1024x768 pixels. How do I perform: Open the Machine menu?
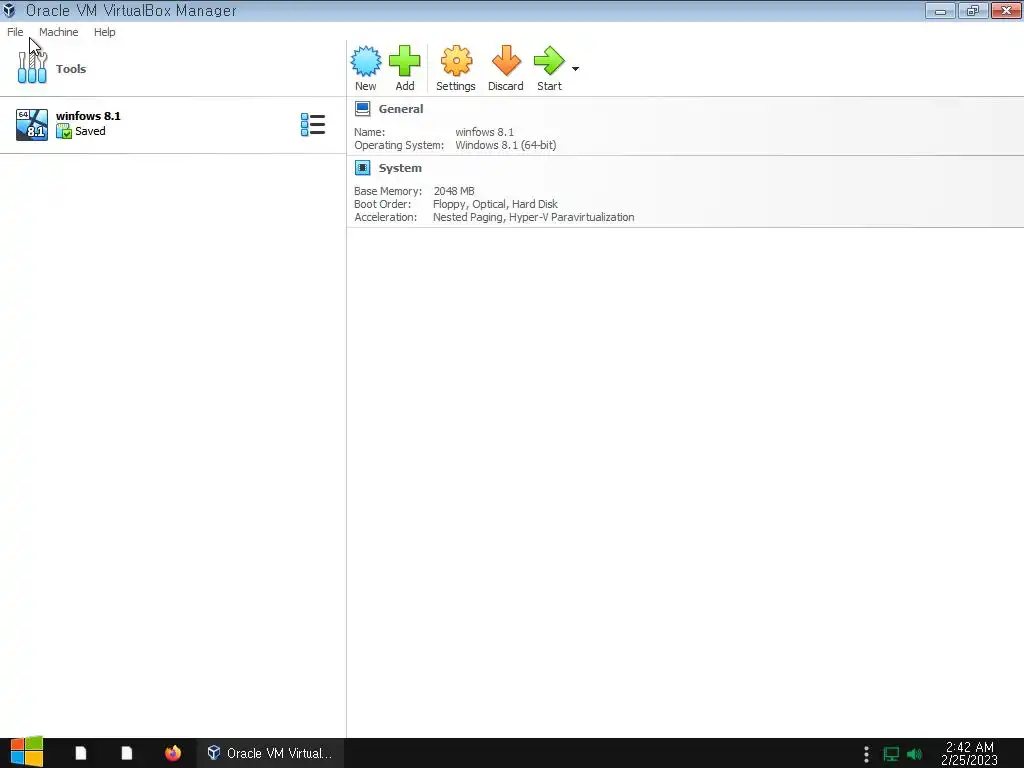click(59, 32)
